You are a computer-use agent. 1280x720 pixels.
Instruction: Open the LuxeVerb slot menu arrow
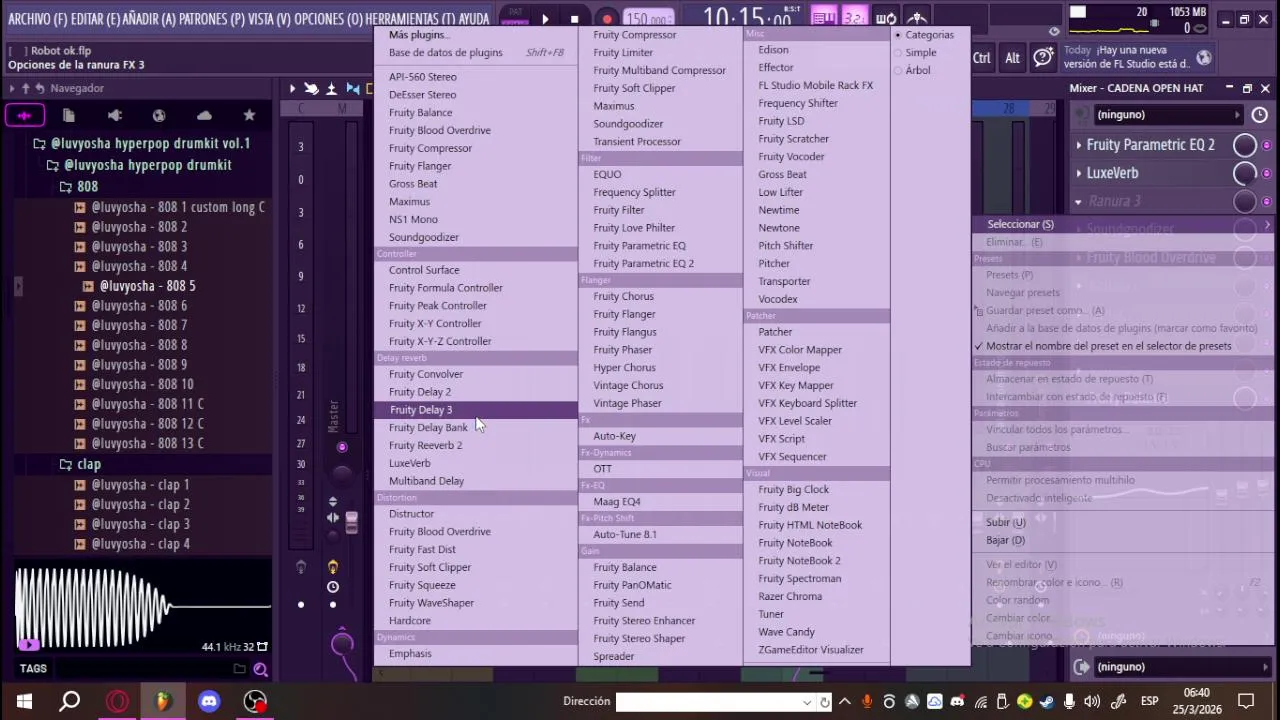pos(1079,174)
